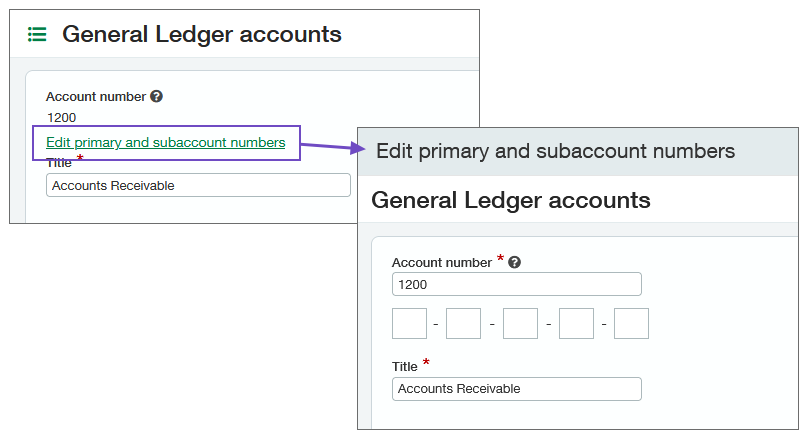Viewport: 808px width, 439px height.
Task: Click General Ledger accounts heading beside menu icon
Action: click(202, 35)
